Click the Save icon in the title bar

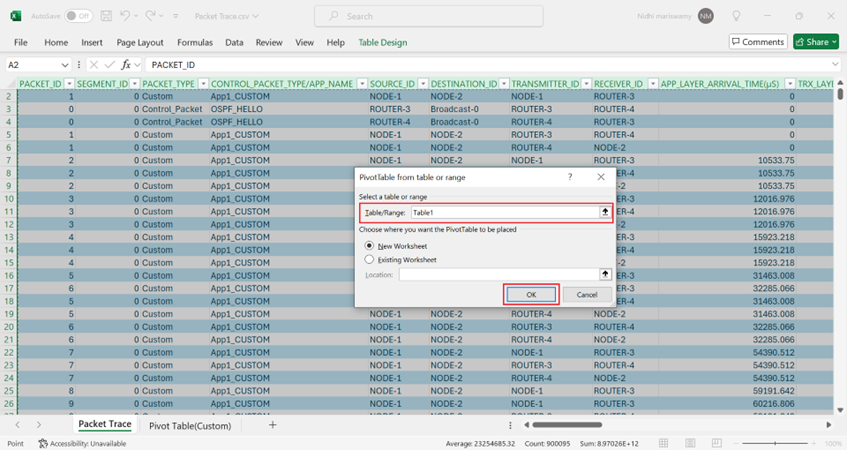105,16
